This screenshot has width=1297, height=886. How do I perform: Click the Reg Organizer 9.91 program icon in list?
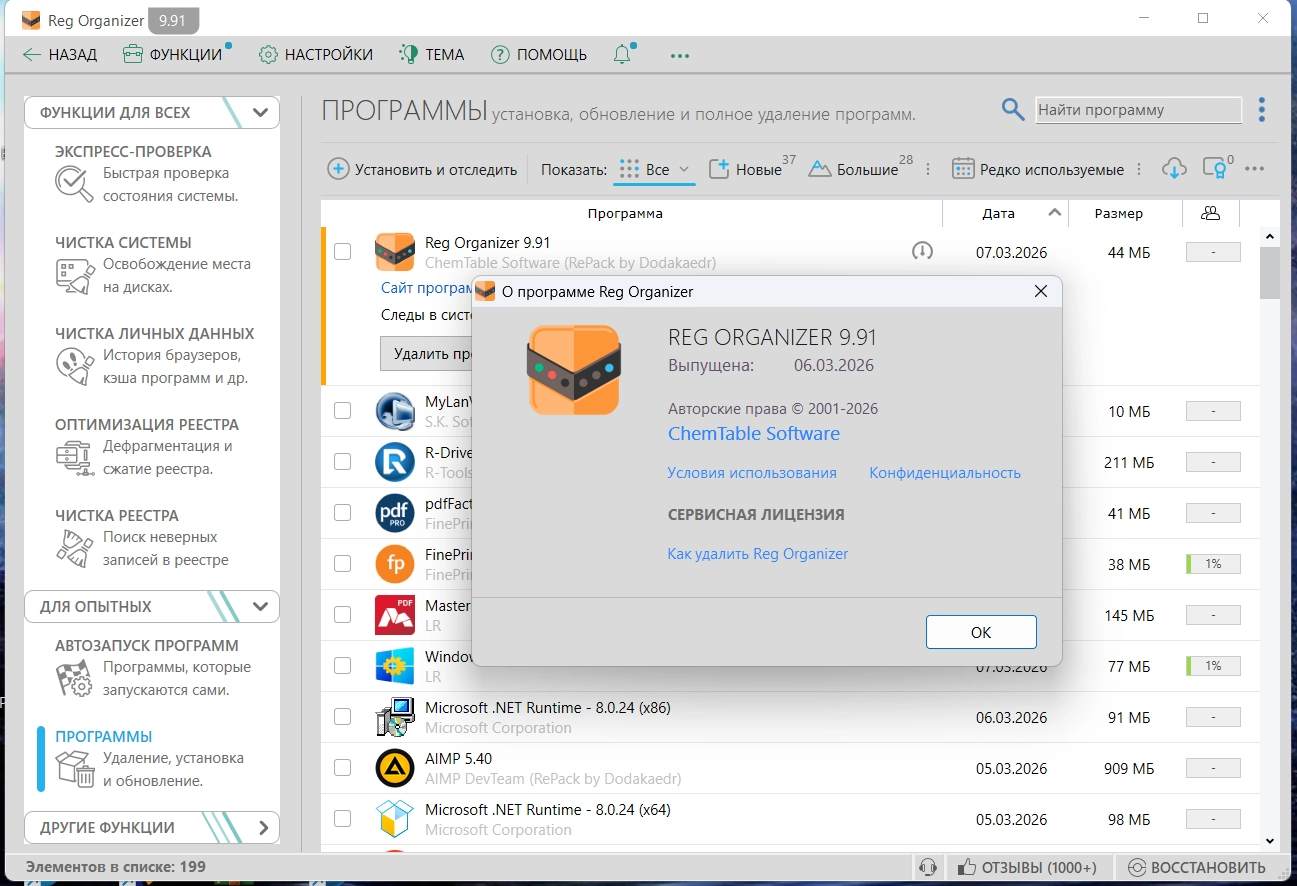[x=394, y=252]
